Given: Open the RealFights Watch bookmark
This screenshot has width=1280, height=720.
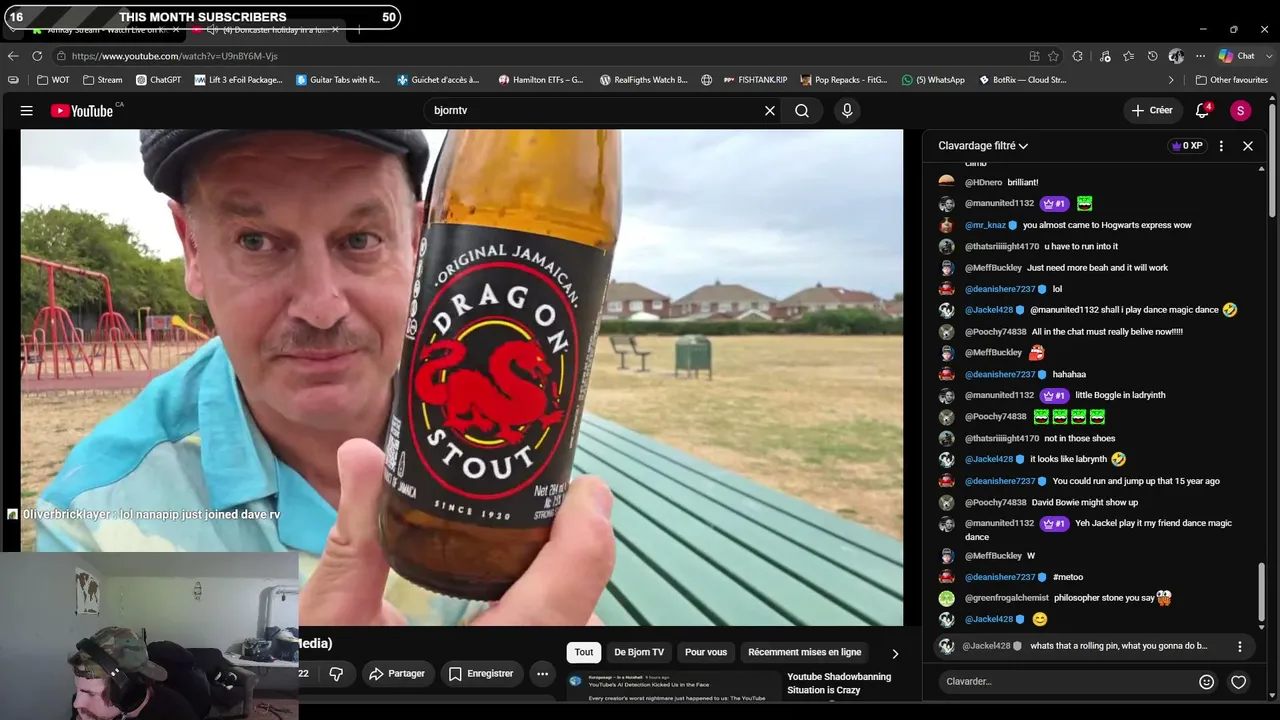Looking at the screenshot, I should tap(643, 80).
